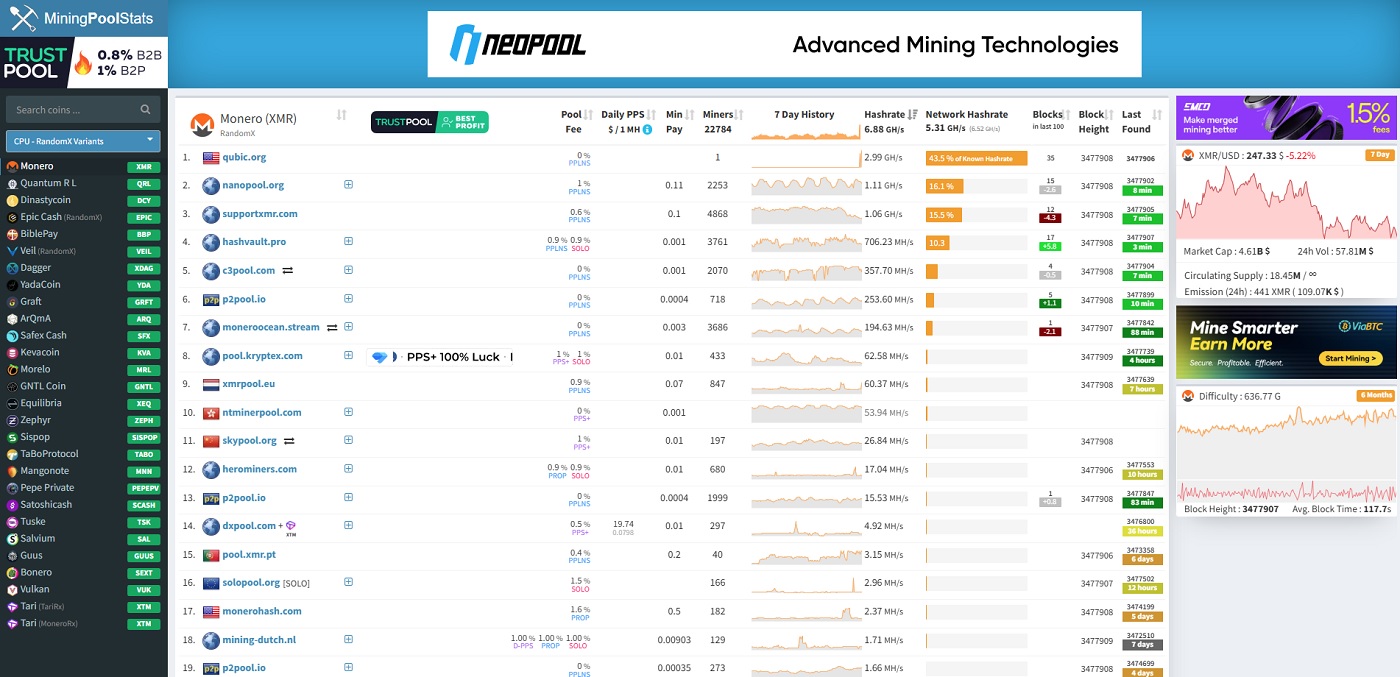The height and width of the screenshot is (677, 1400).
Task: Click qubic.org 43.5% network hashrate bar
Action: [977, 158]
